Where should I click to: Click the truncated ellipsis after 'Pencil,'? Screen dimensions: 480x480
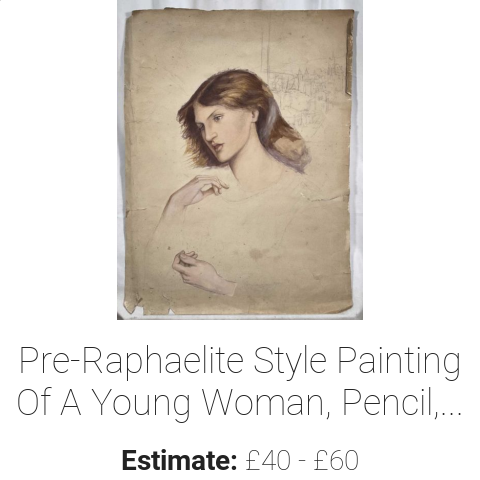click(451, 411)
